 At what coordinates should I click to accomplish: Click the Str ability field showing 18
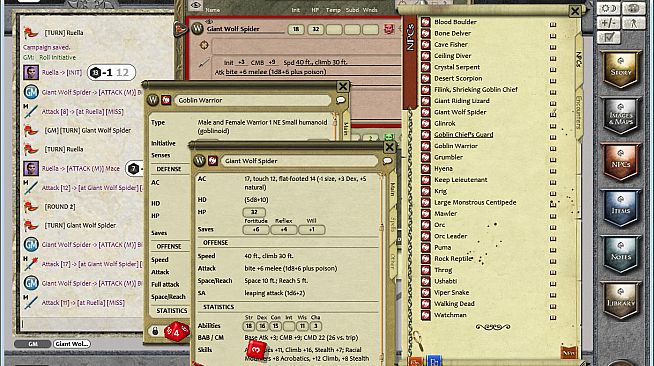249,326
